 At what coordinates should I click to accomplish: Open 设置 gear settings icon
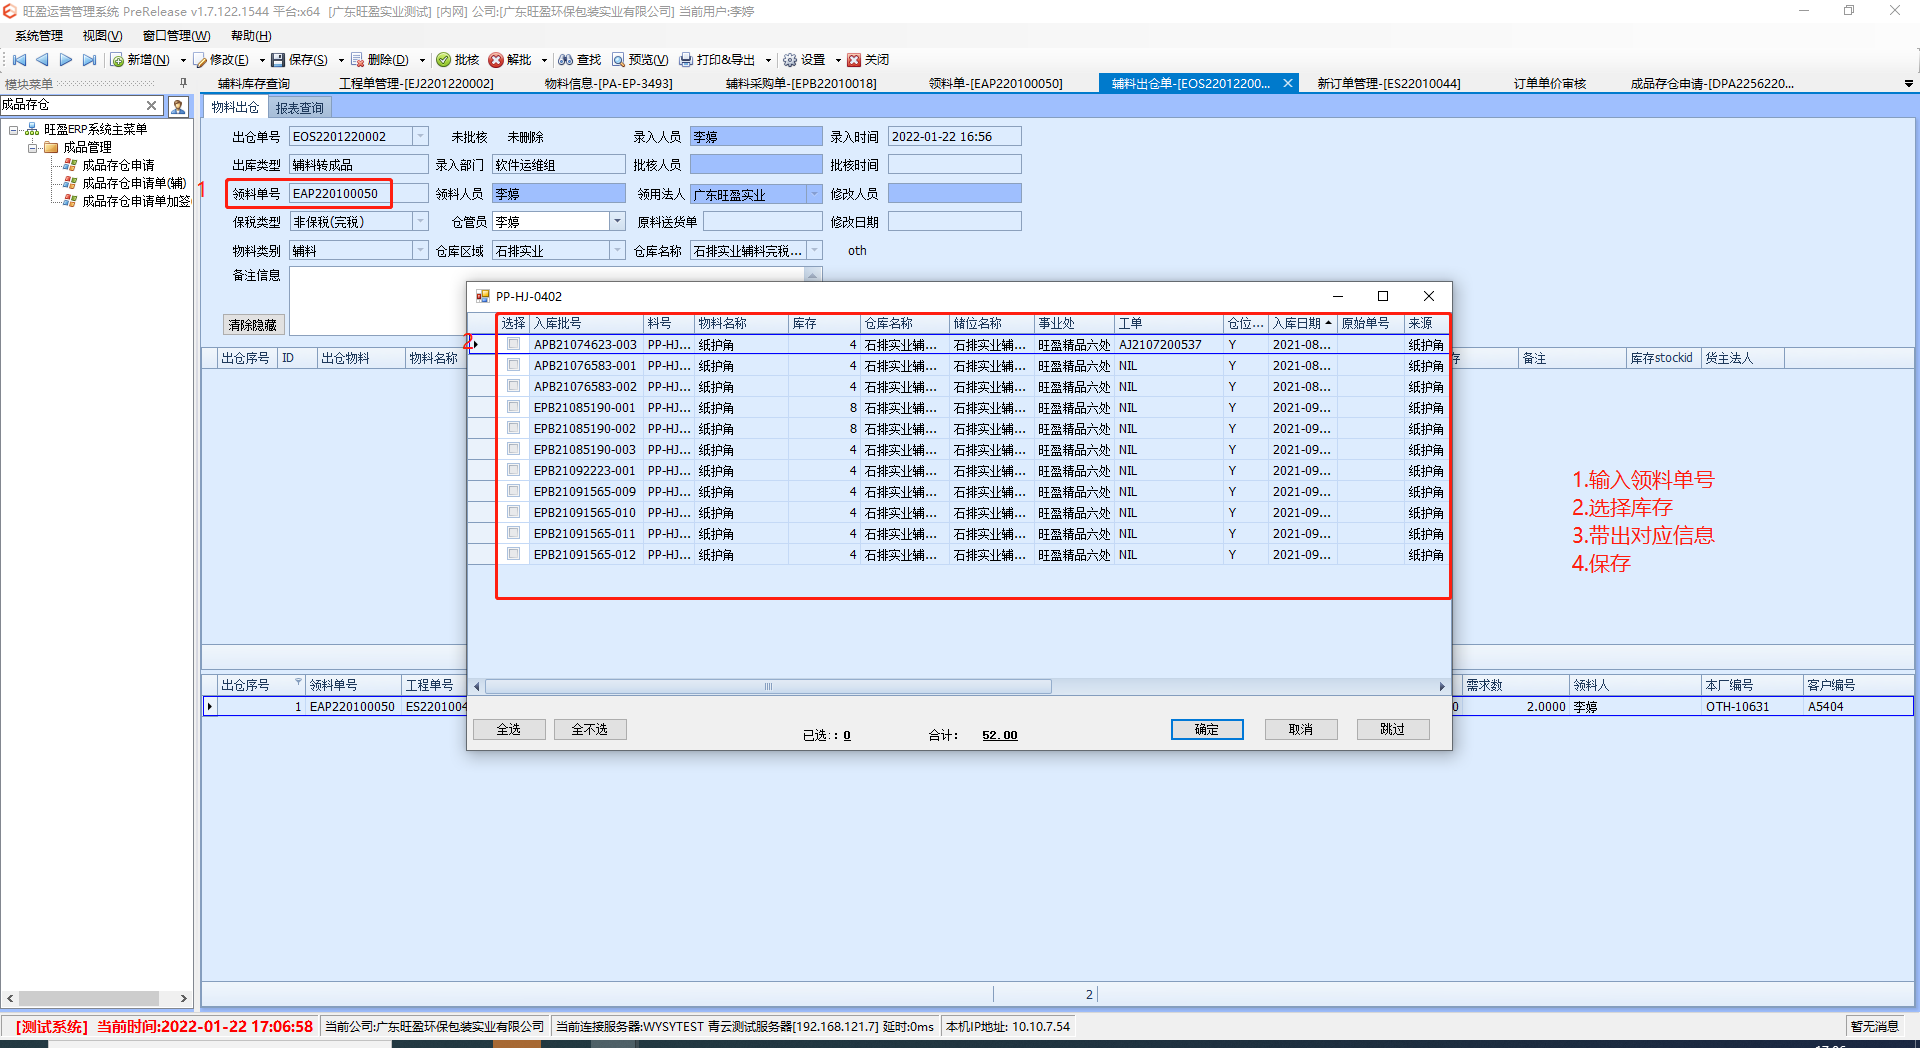tap(790, 60)
